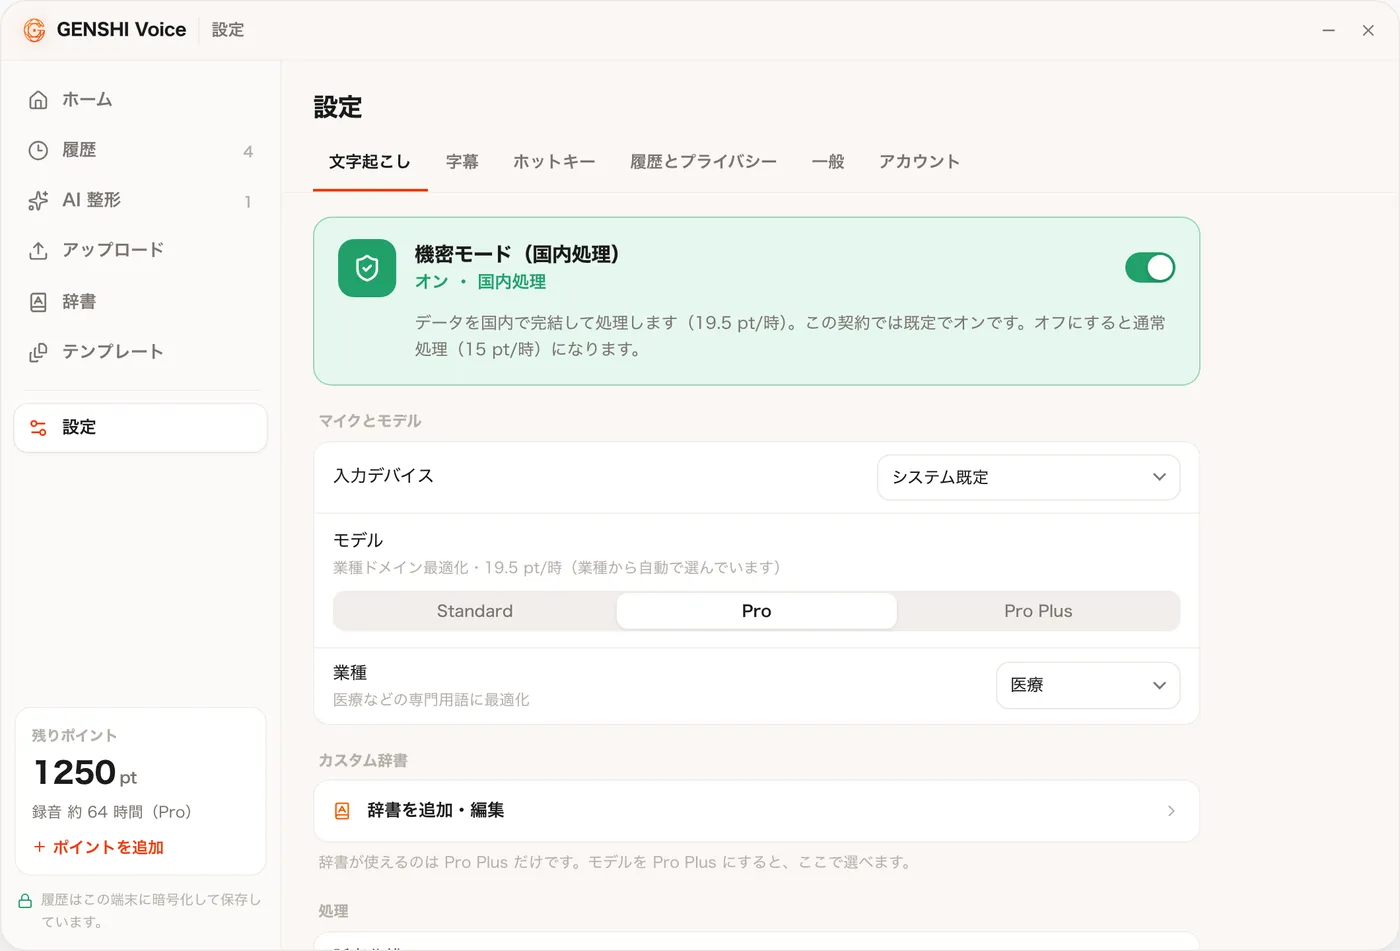Open the 業種 dropdown showing 医療
Image resolution: width=1400 pixels, height=951 pixels.
[x=1088, y=685]
